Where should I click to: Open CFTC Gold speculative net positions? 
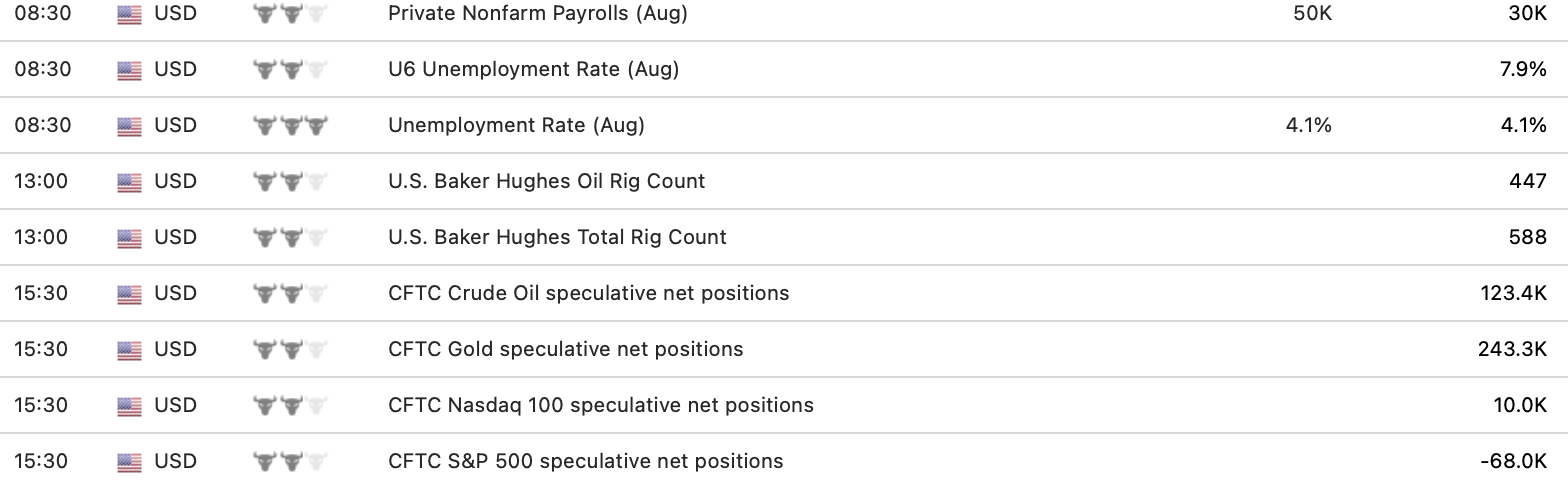click(x=566, y=350)
